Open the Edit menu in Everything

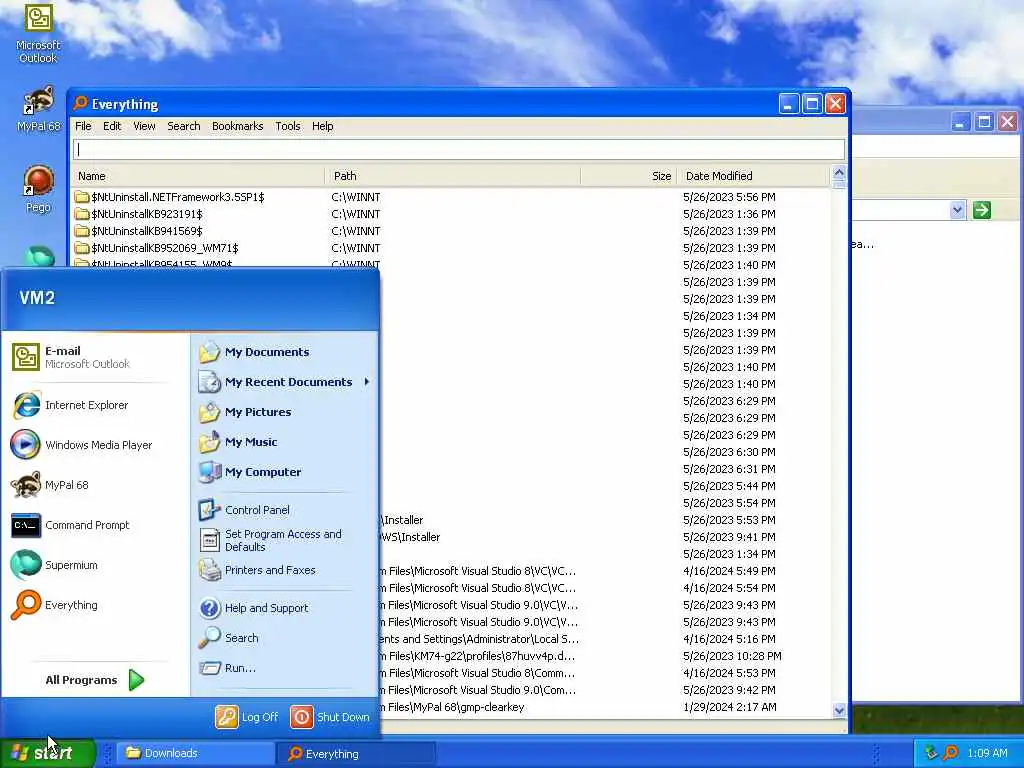(x=112, y=126)
